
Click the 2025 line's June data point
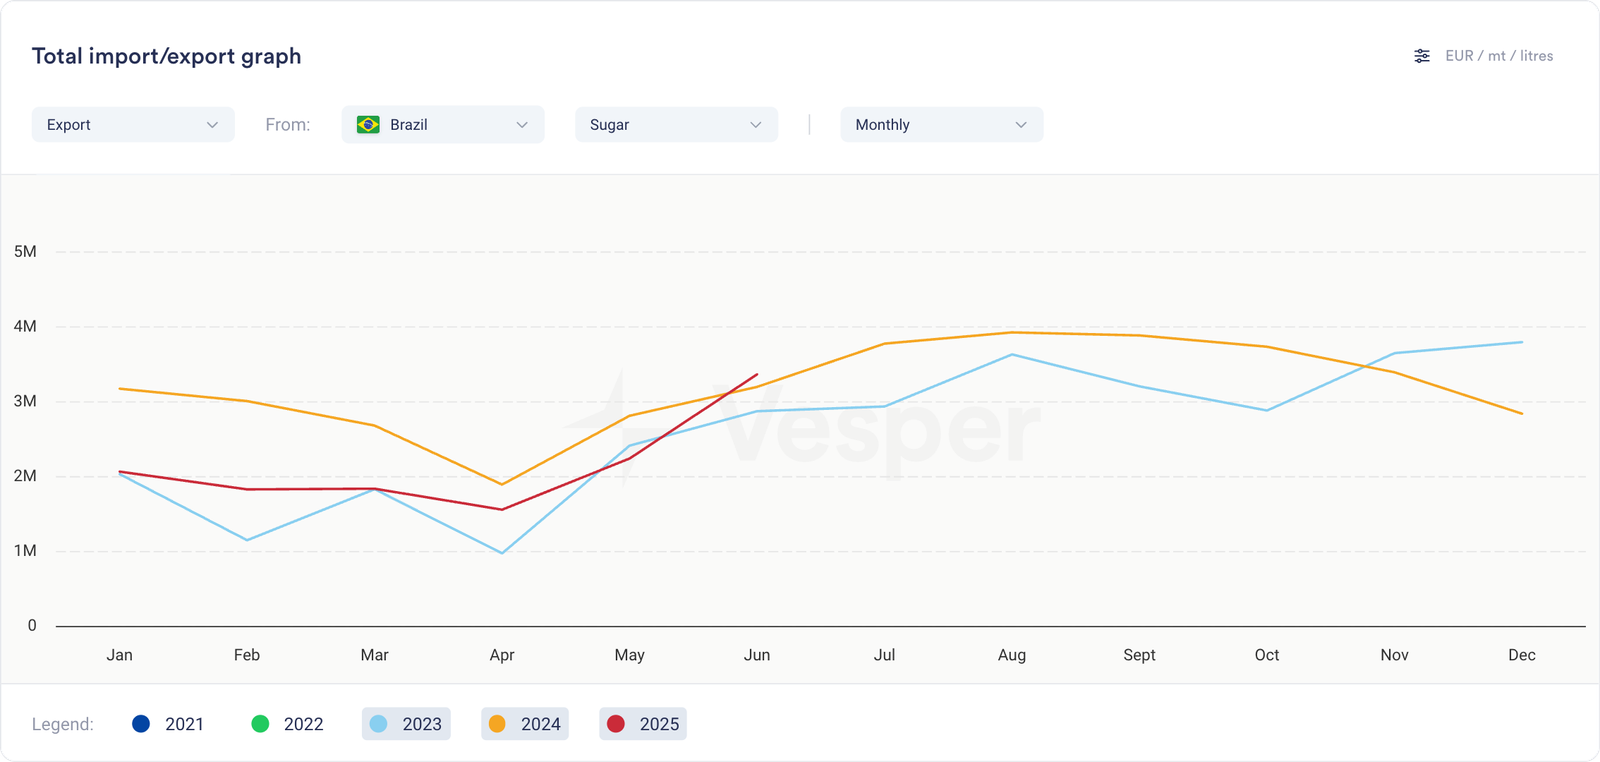coord(757,375)
